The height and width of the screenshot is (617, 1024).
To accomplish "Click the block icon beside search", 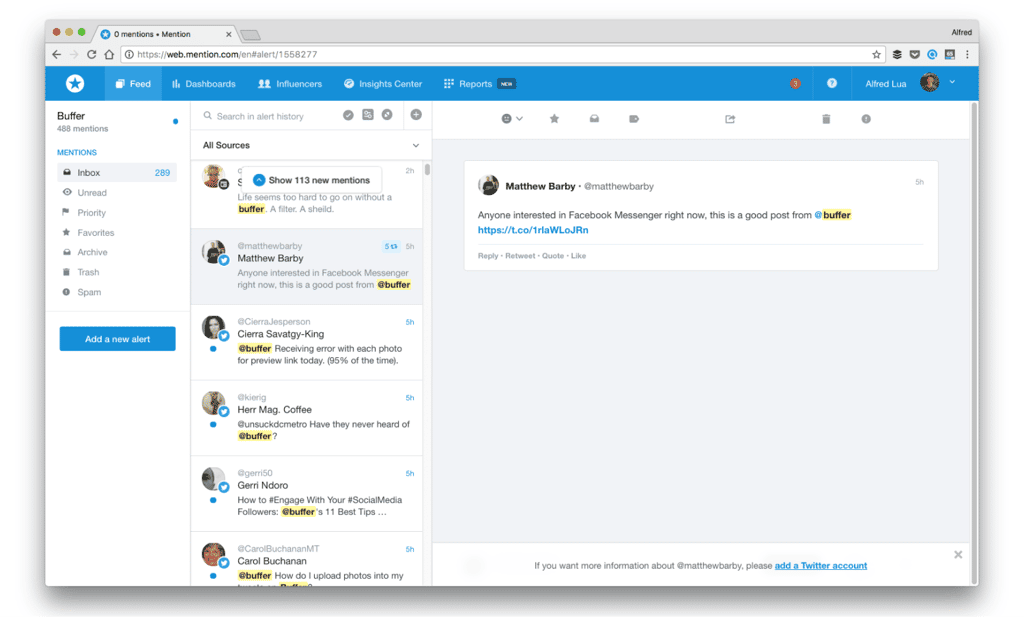I will [387, 115].
